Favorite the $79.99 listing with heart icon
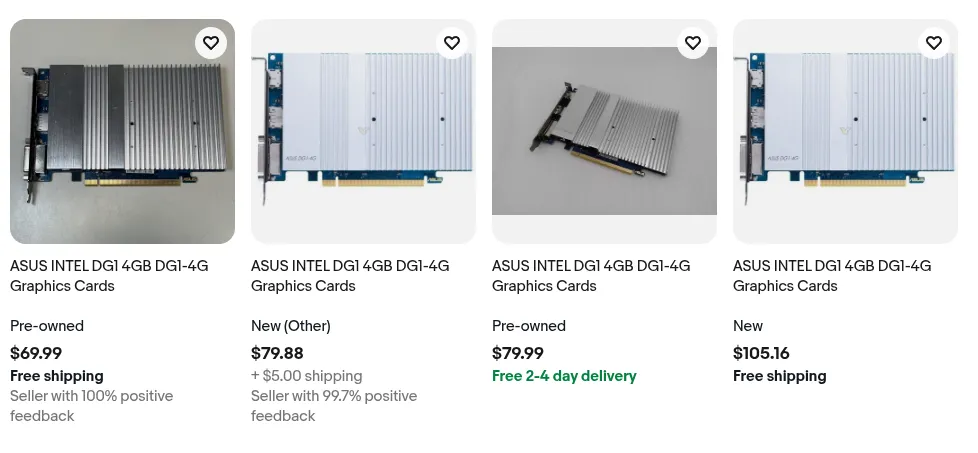The image size is (978, 453). [693, 43]
